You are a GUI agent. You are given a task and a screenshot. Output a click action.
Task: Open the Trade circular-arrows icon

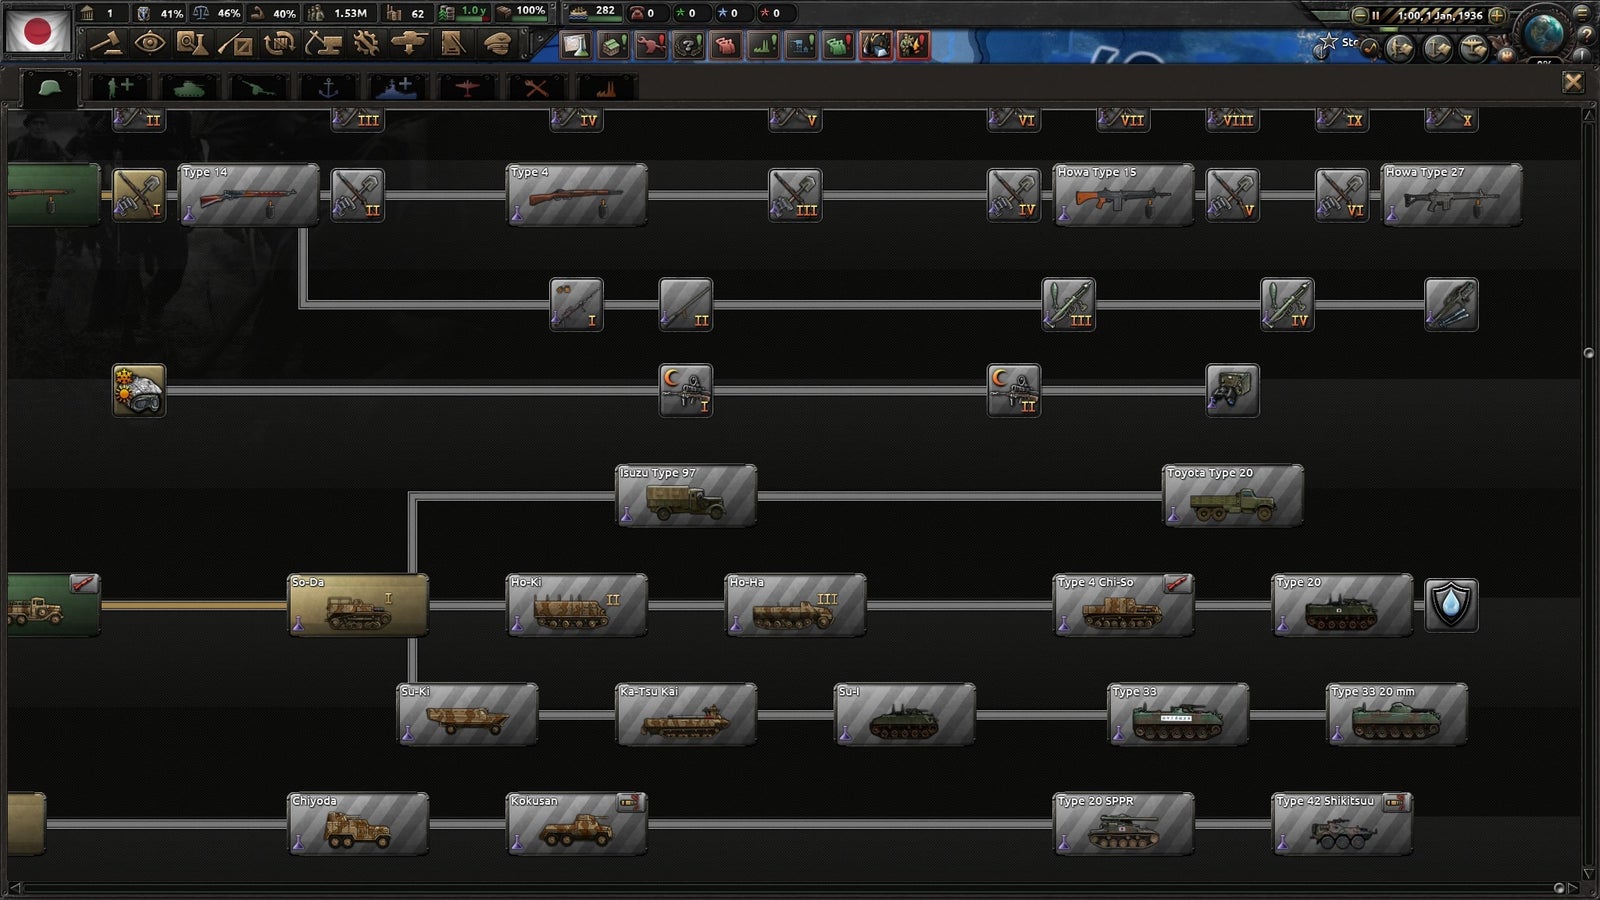coord(281,44)
